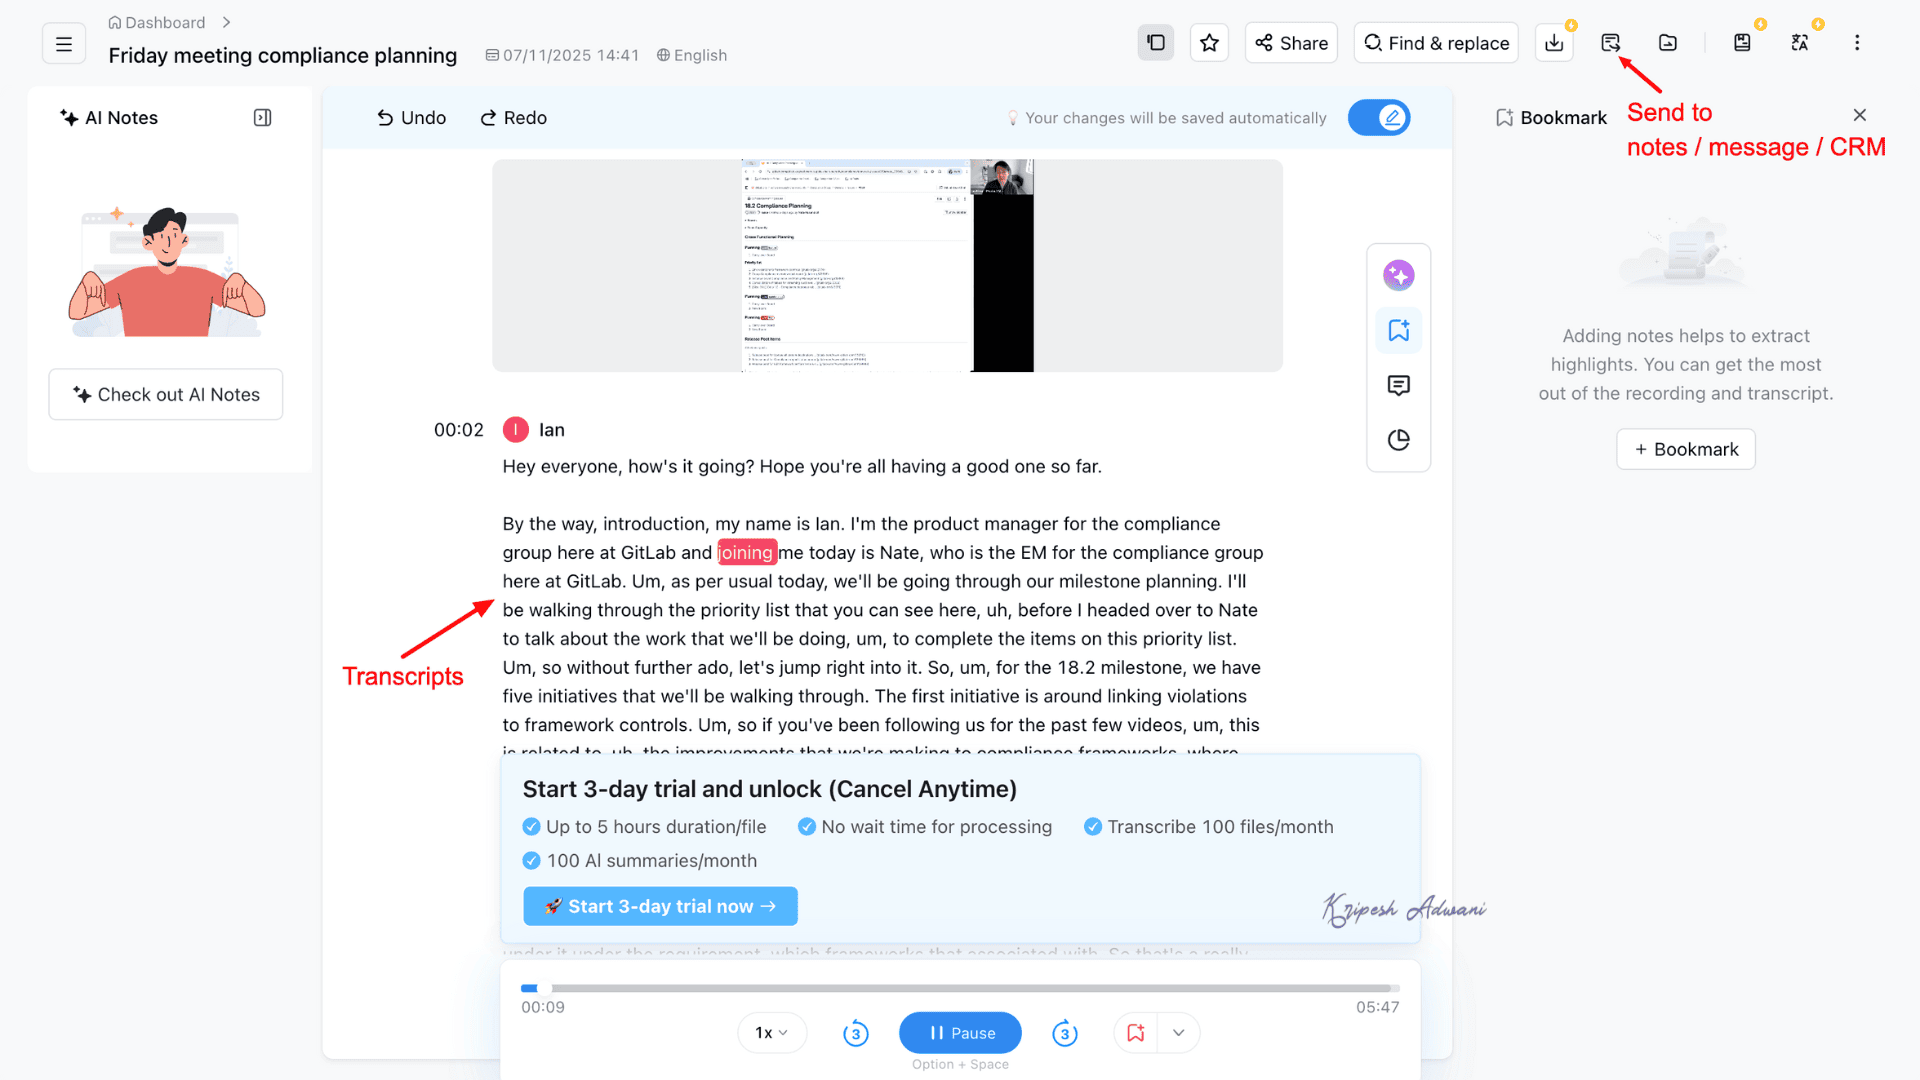This screenshot has height=1080, width=1920.
Task: Open the send to notes/CRM icon
Action: click(x=1611, y=43)
